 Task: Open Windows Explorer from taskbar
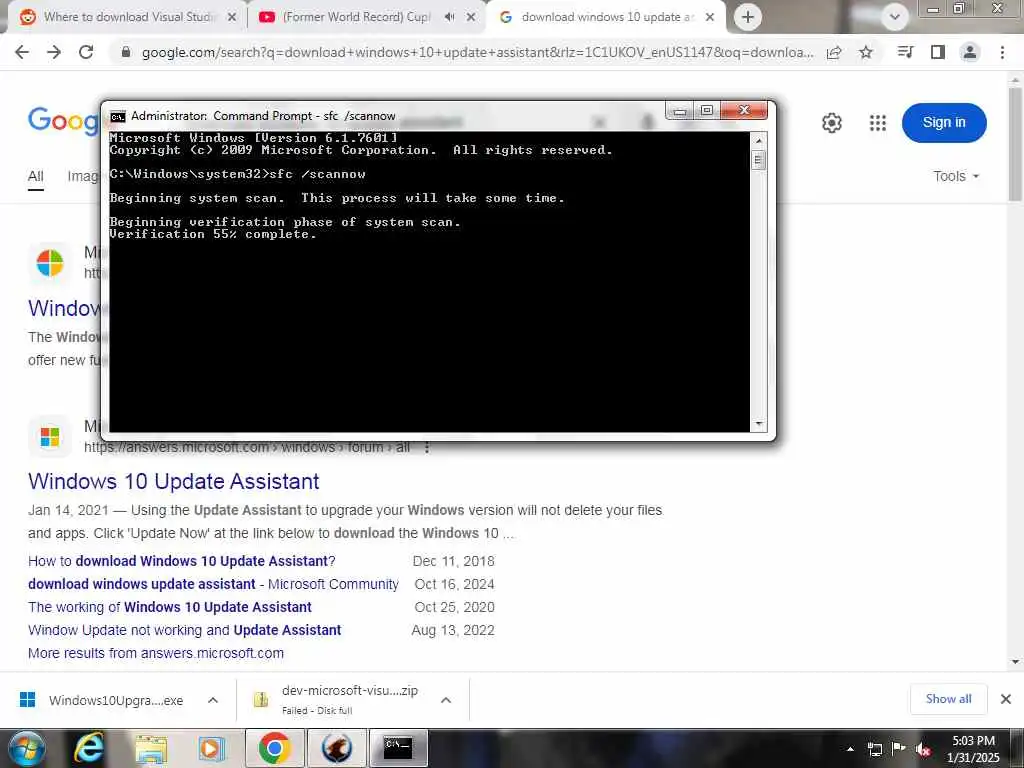151,749
